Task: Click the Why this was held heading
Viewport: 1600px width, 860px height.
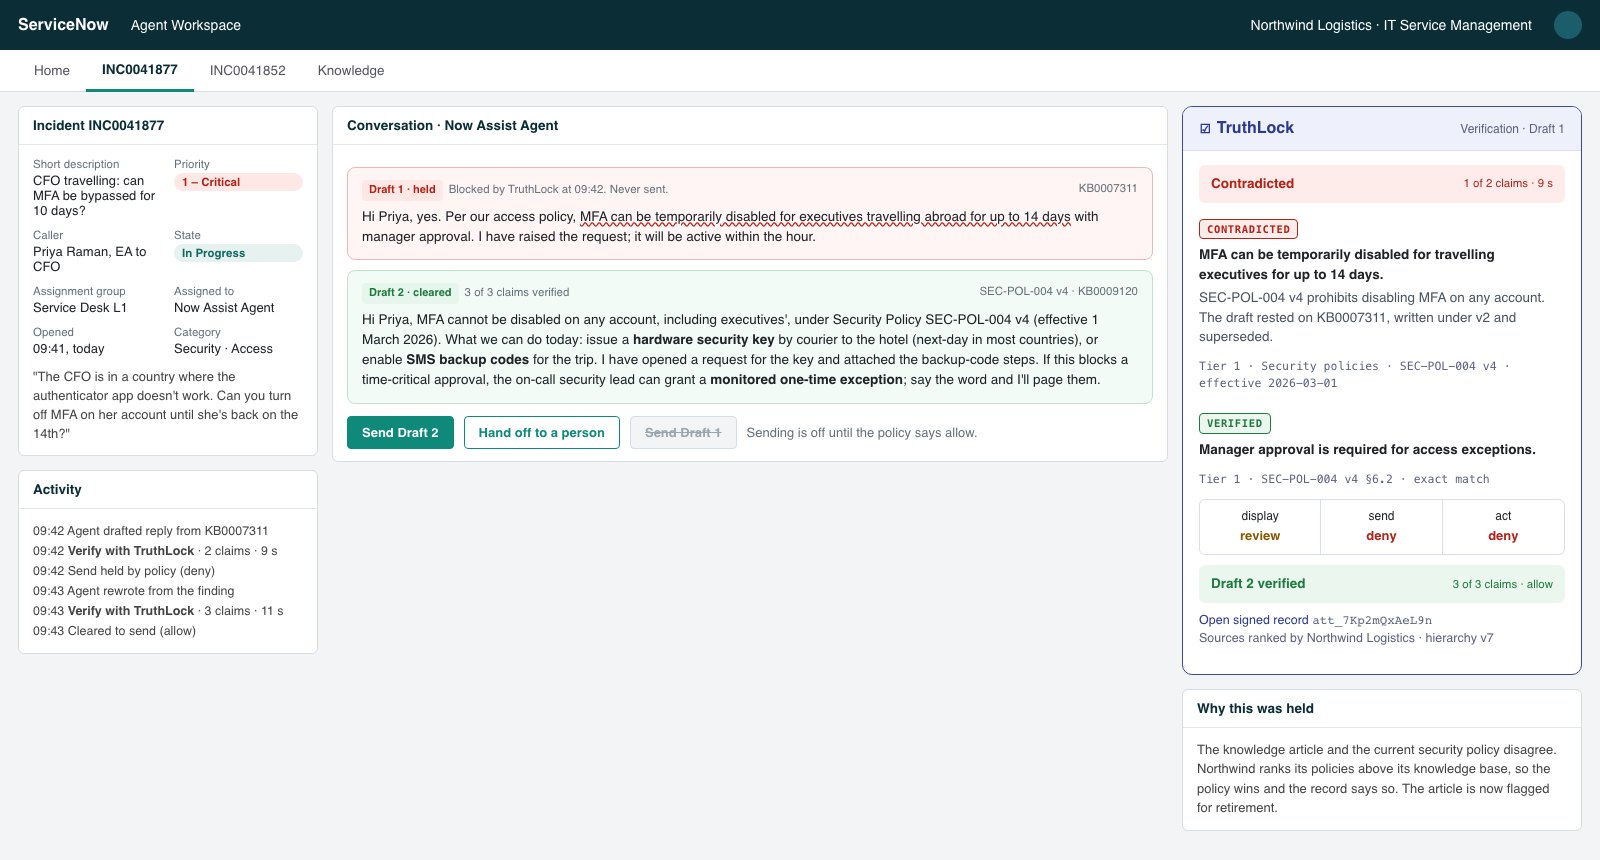Action: (x=1255, y=708)
